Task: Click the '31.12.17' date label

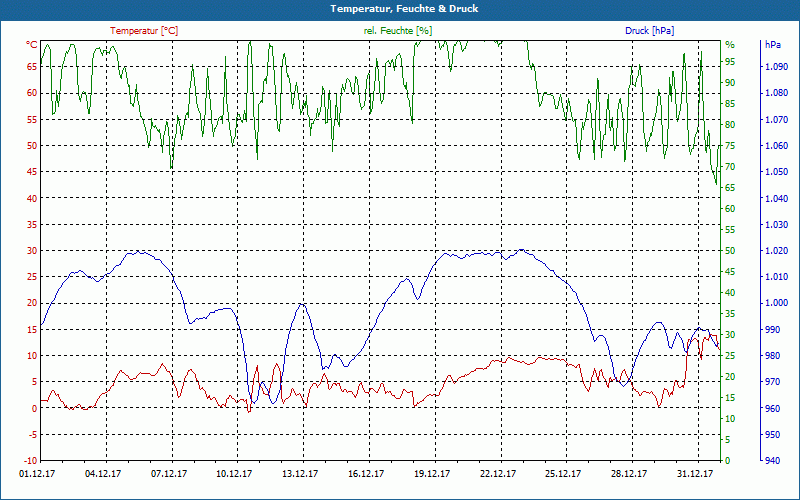Action: click(x=694, y=474)
